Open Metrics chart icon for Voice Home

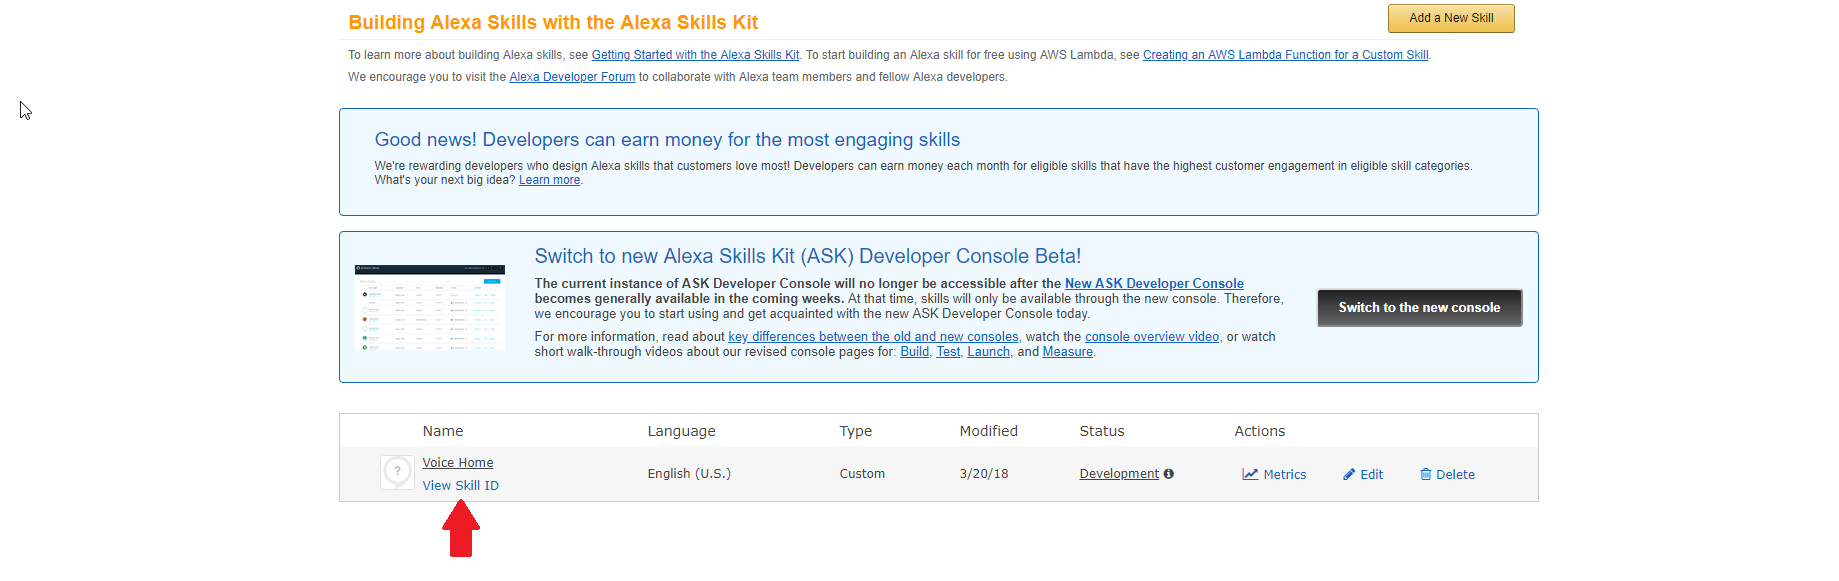point(1250,474)
